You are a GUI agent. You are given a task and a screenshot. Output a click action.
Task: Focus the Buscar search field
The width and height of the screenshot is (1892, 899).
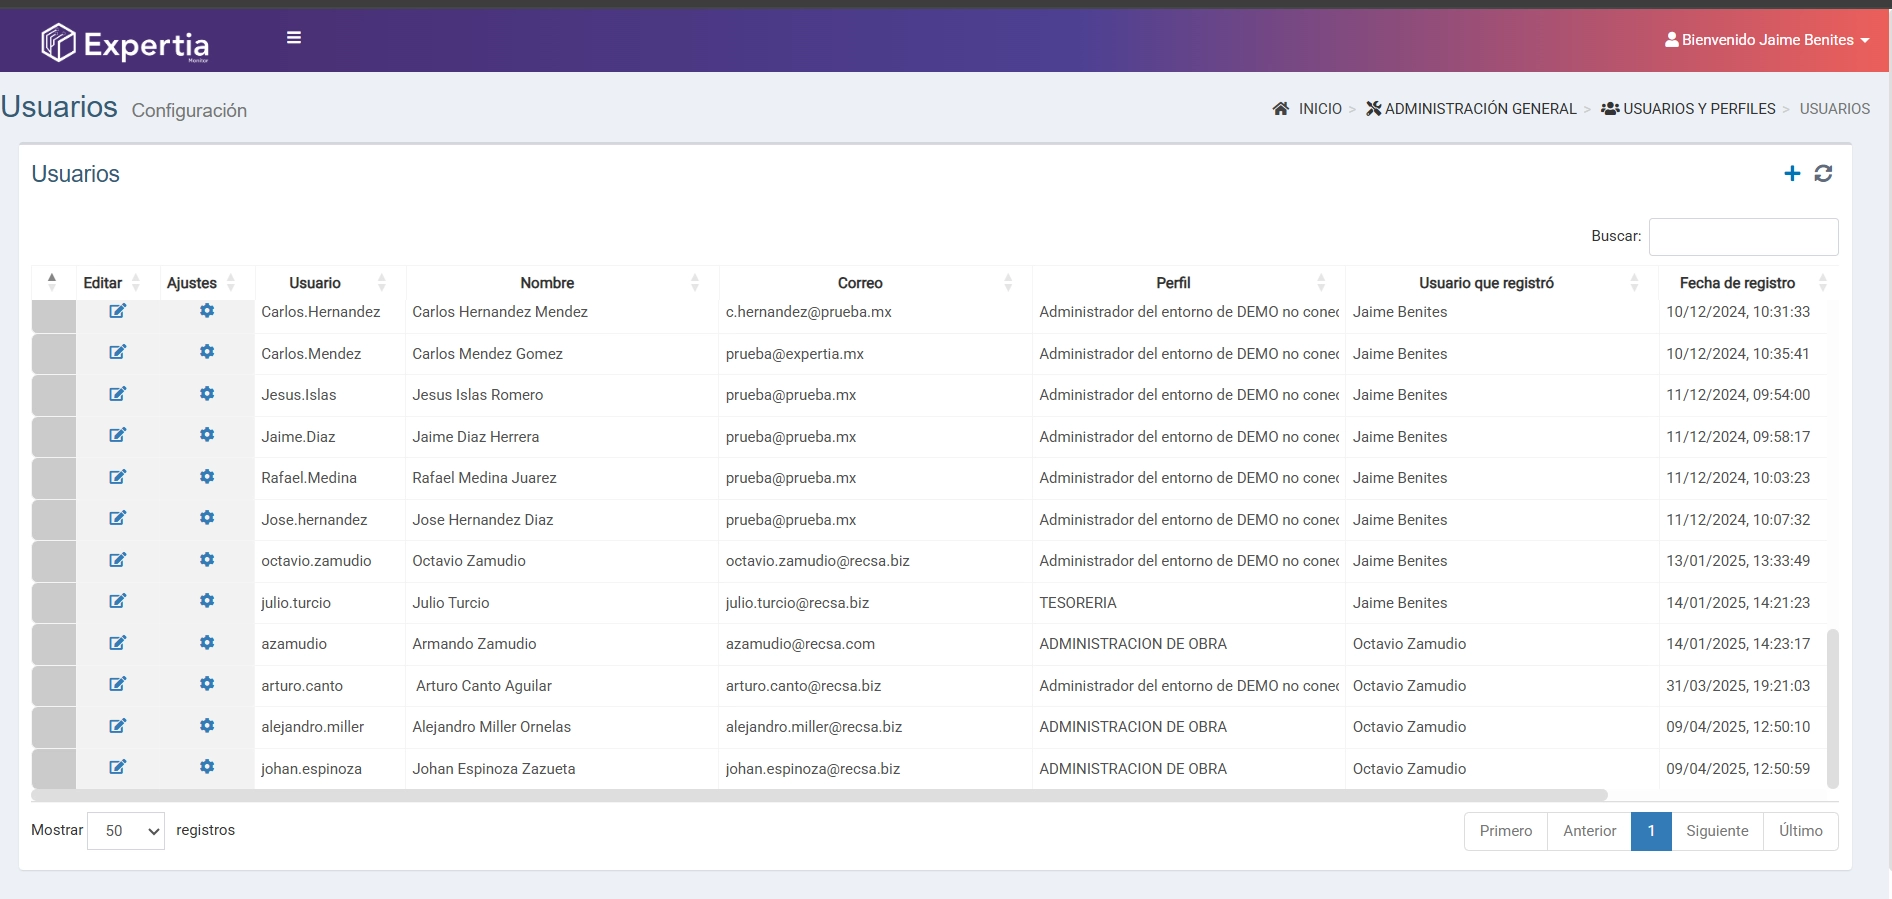(x=1743, y=237)
